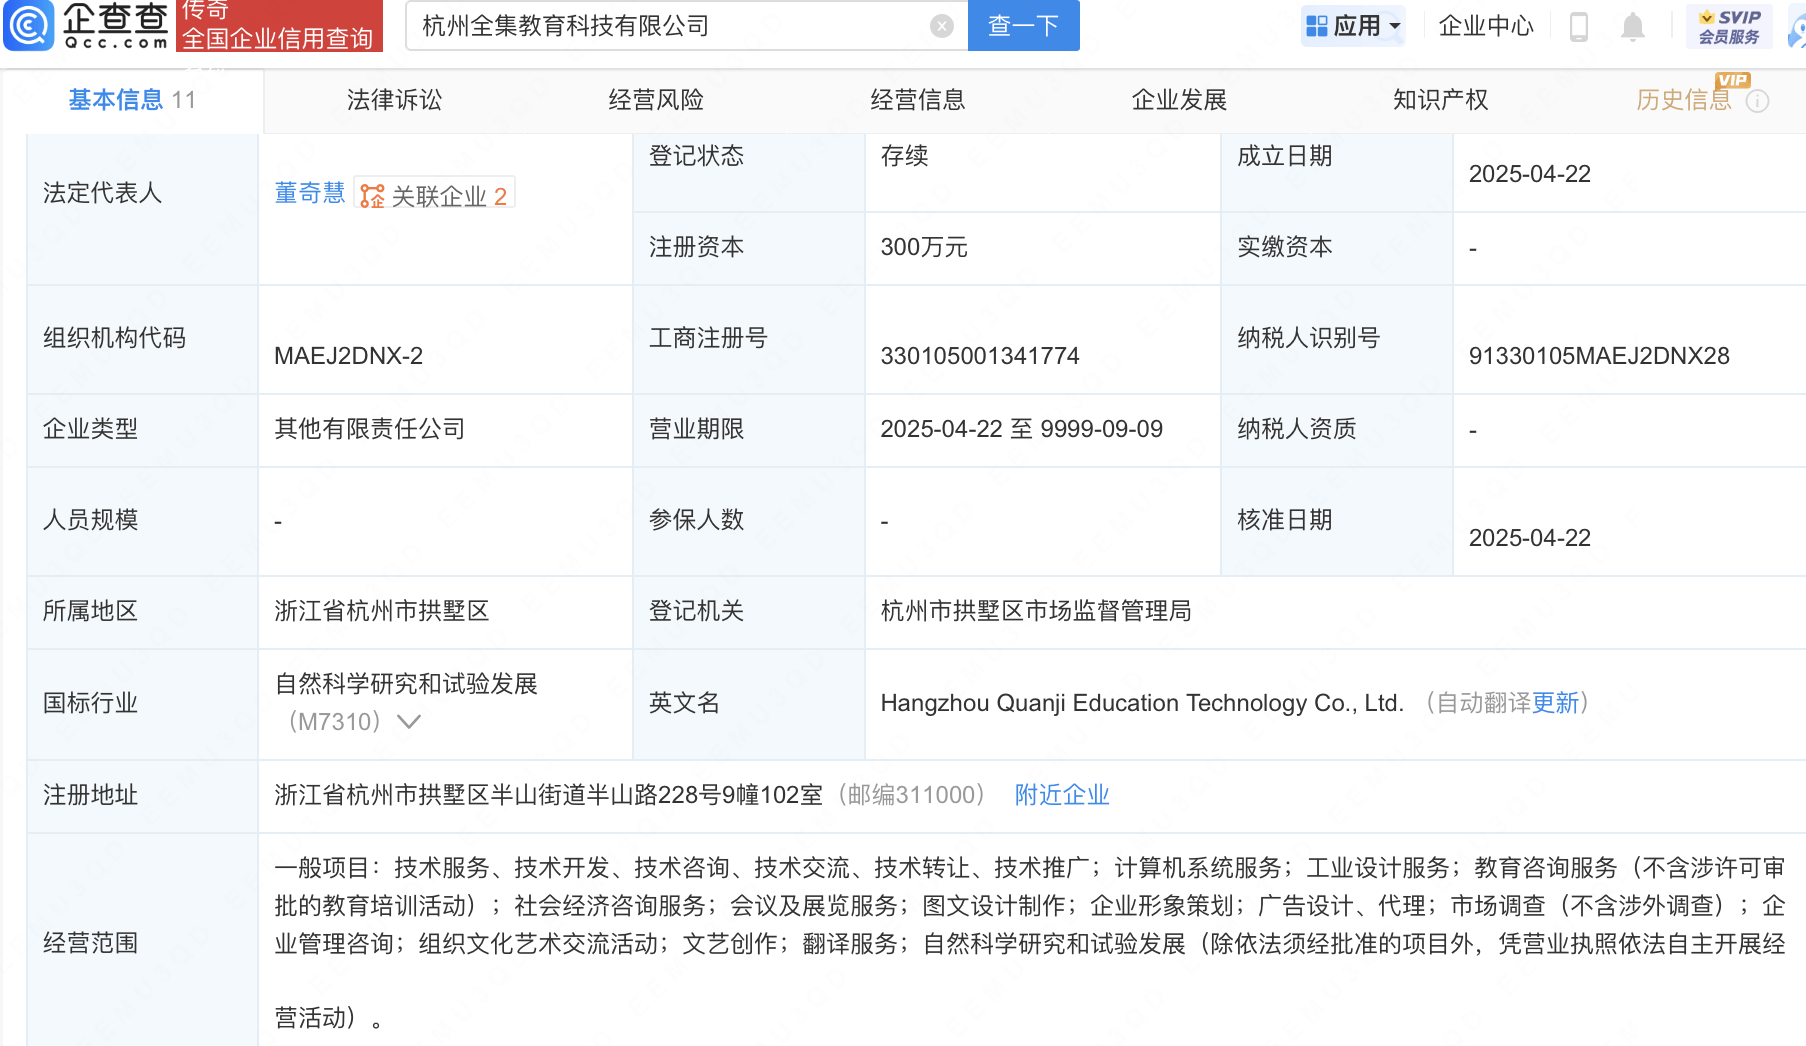Switch to the 经营风险 tab
Screen dimensions: 1806x1046
(656, 100)
